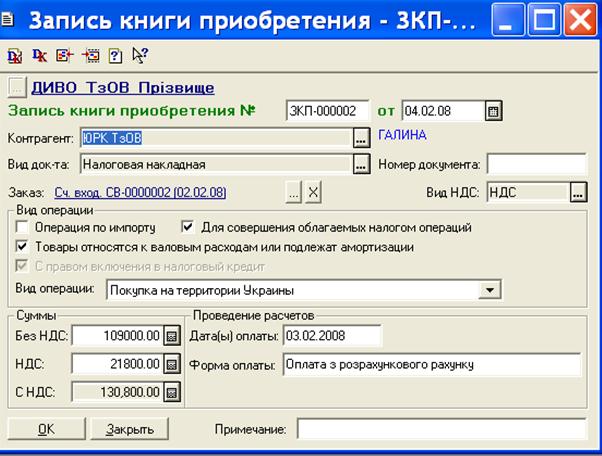Open the ДИВО ТзОВ Прізвище link

(x=123, y=88)
